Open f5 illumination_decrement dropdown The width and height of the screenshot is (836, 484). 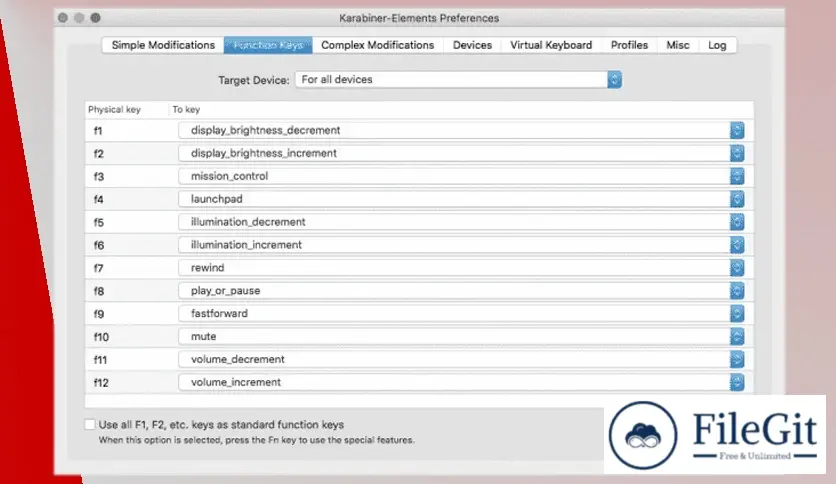(x=461, y=222)
